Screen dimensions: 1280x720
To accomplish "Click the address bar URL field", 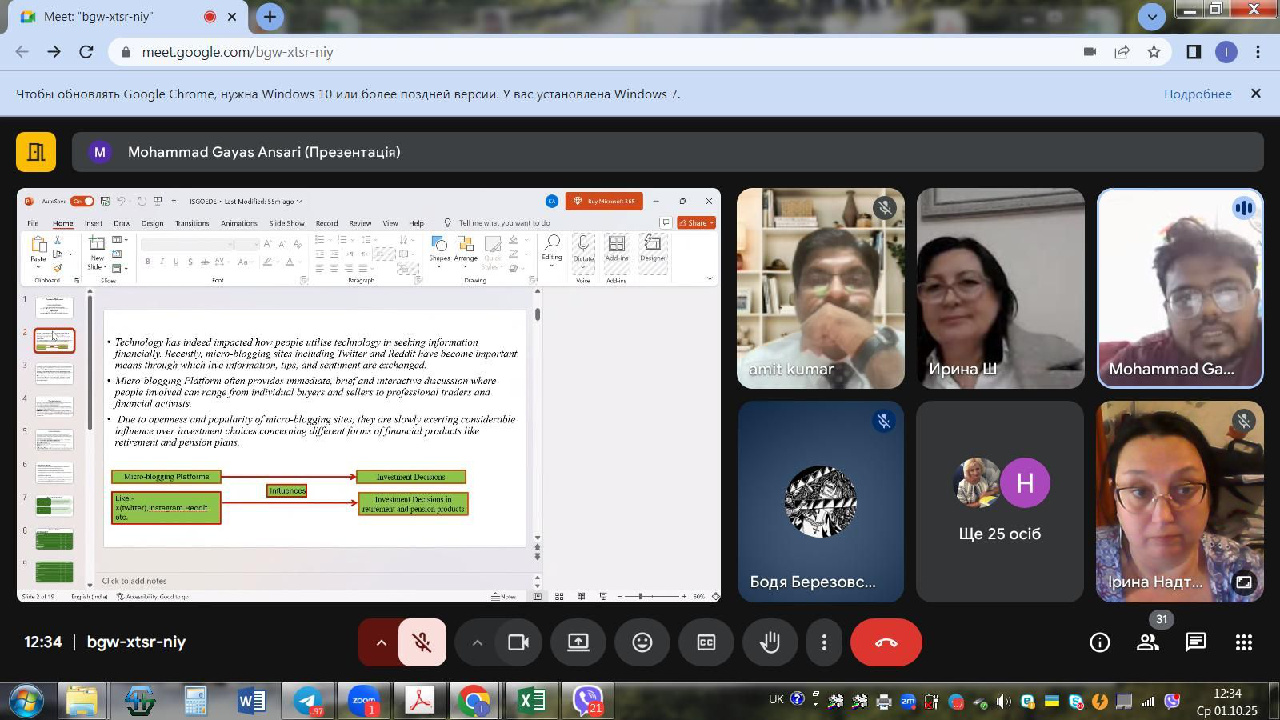I will pos(600,52).
